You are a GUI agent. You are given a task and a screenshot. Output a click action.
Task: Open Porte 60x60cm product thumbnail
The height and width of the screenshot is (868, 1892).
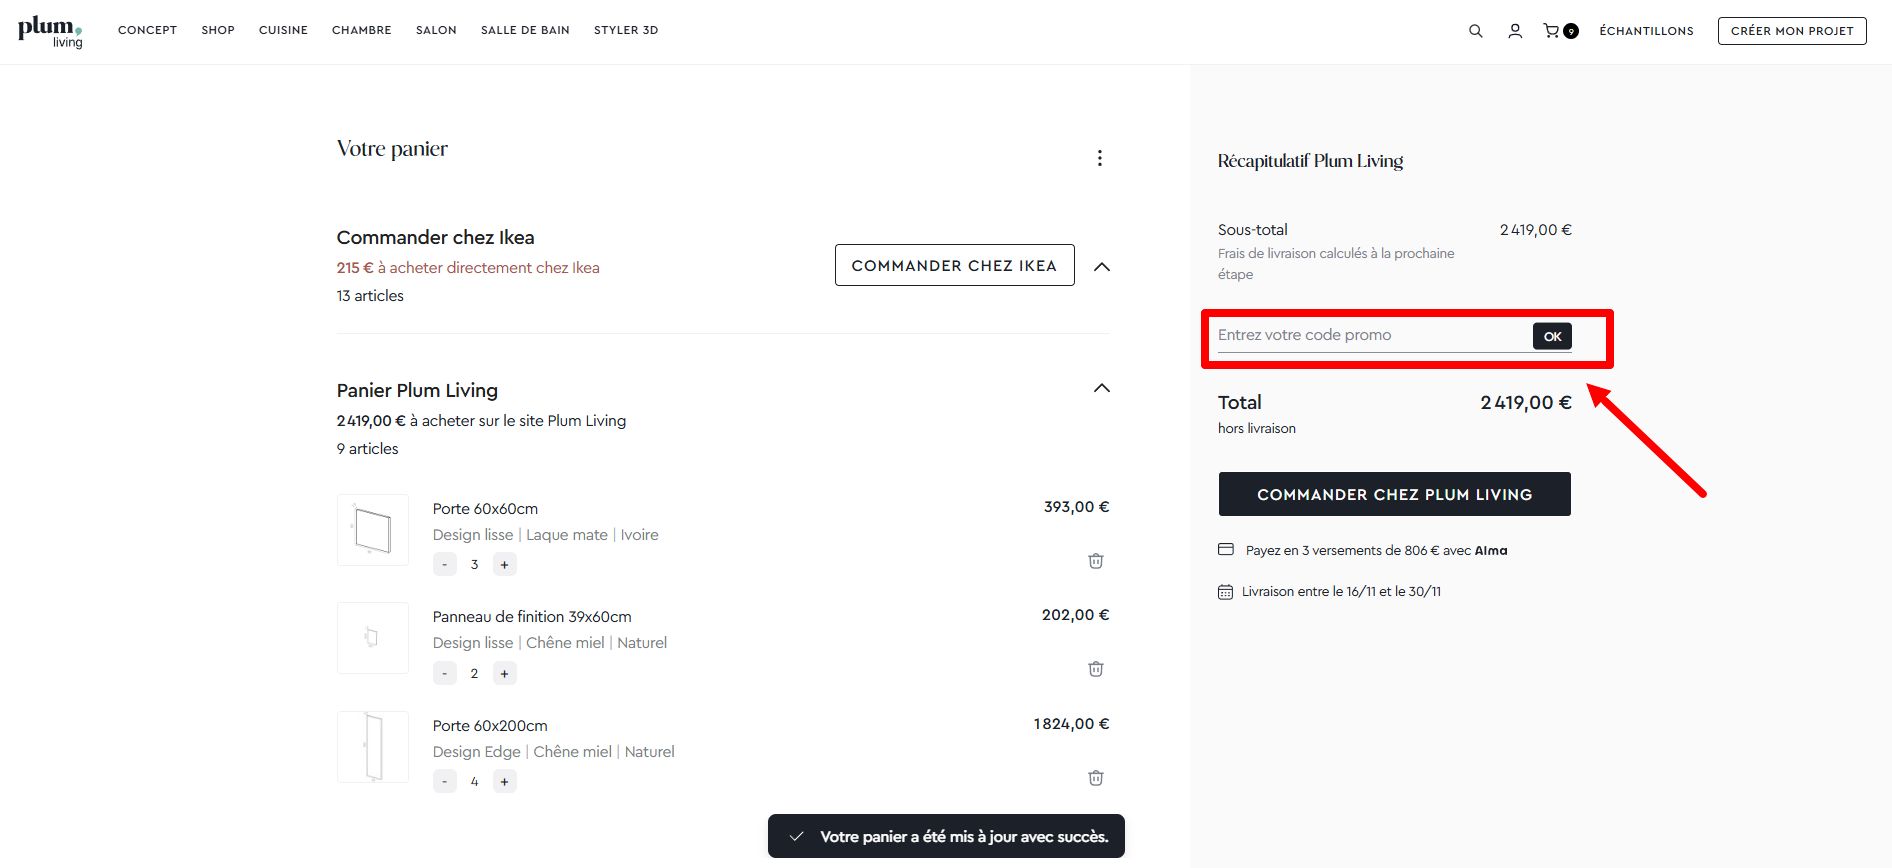click(373, 530)
